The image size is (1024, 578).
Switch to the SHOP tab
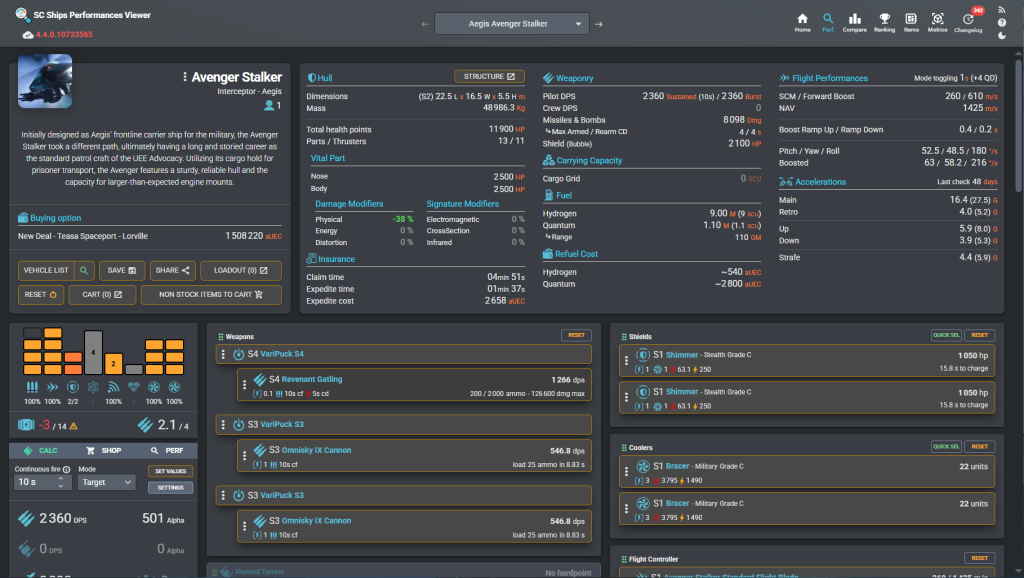point(102,451)
